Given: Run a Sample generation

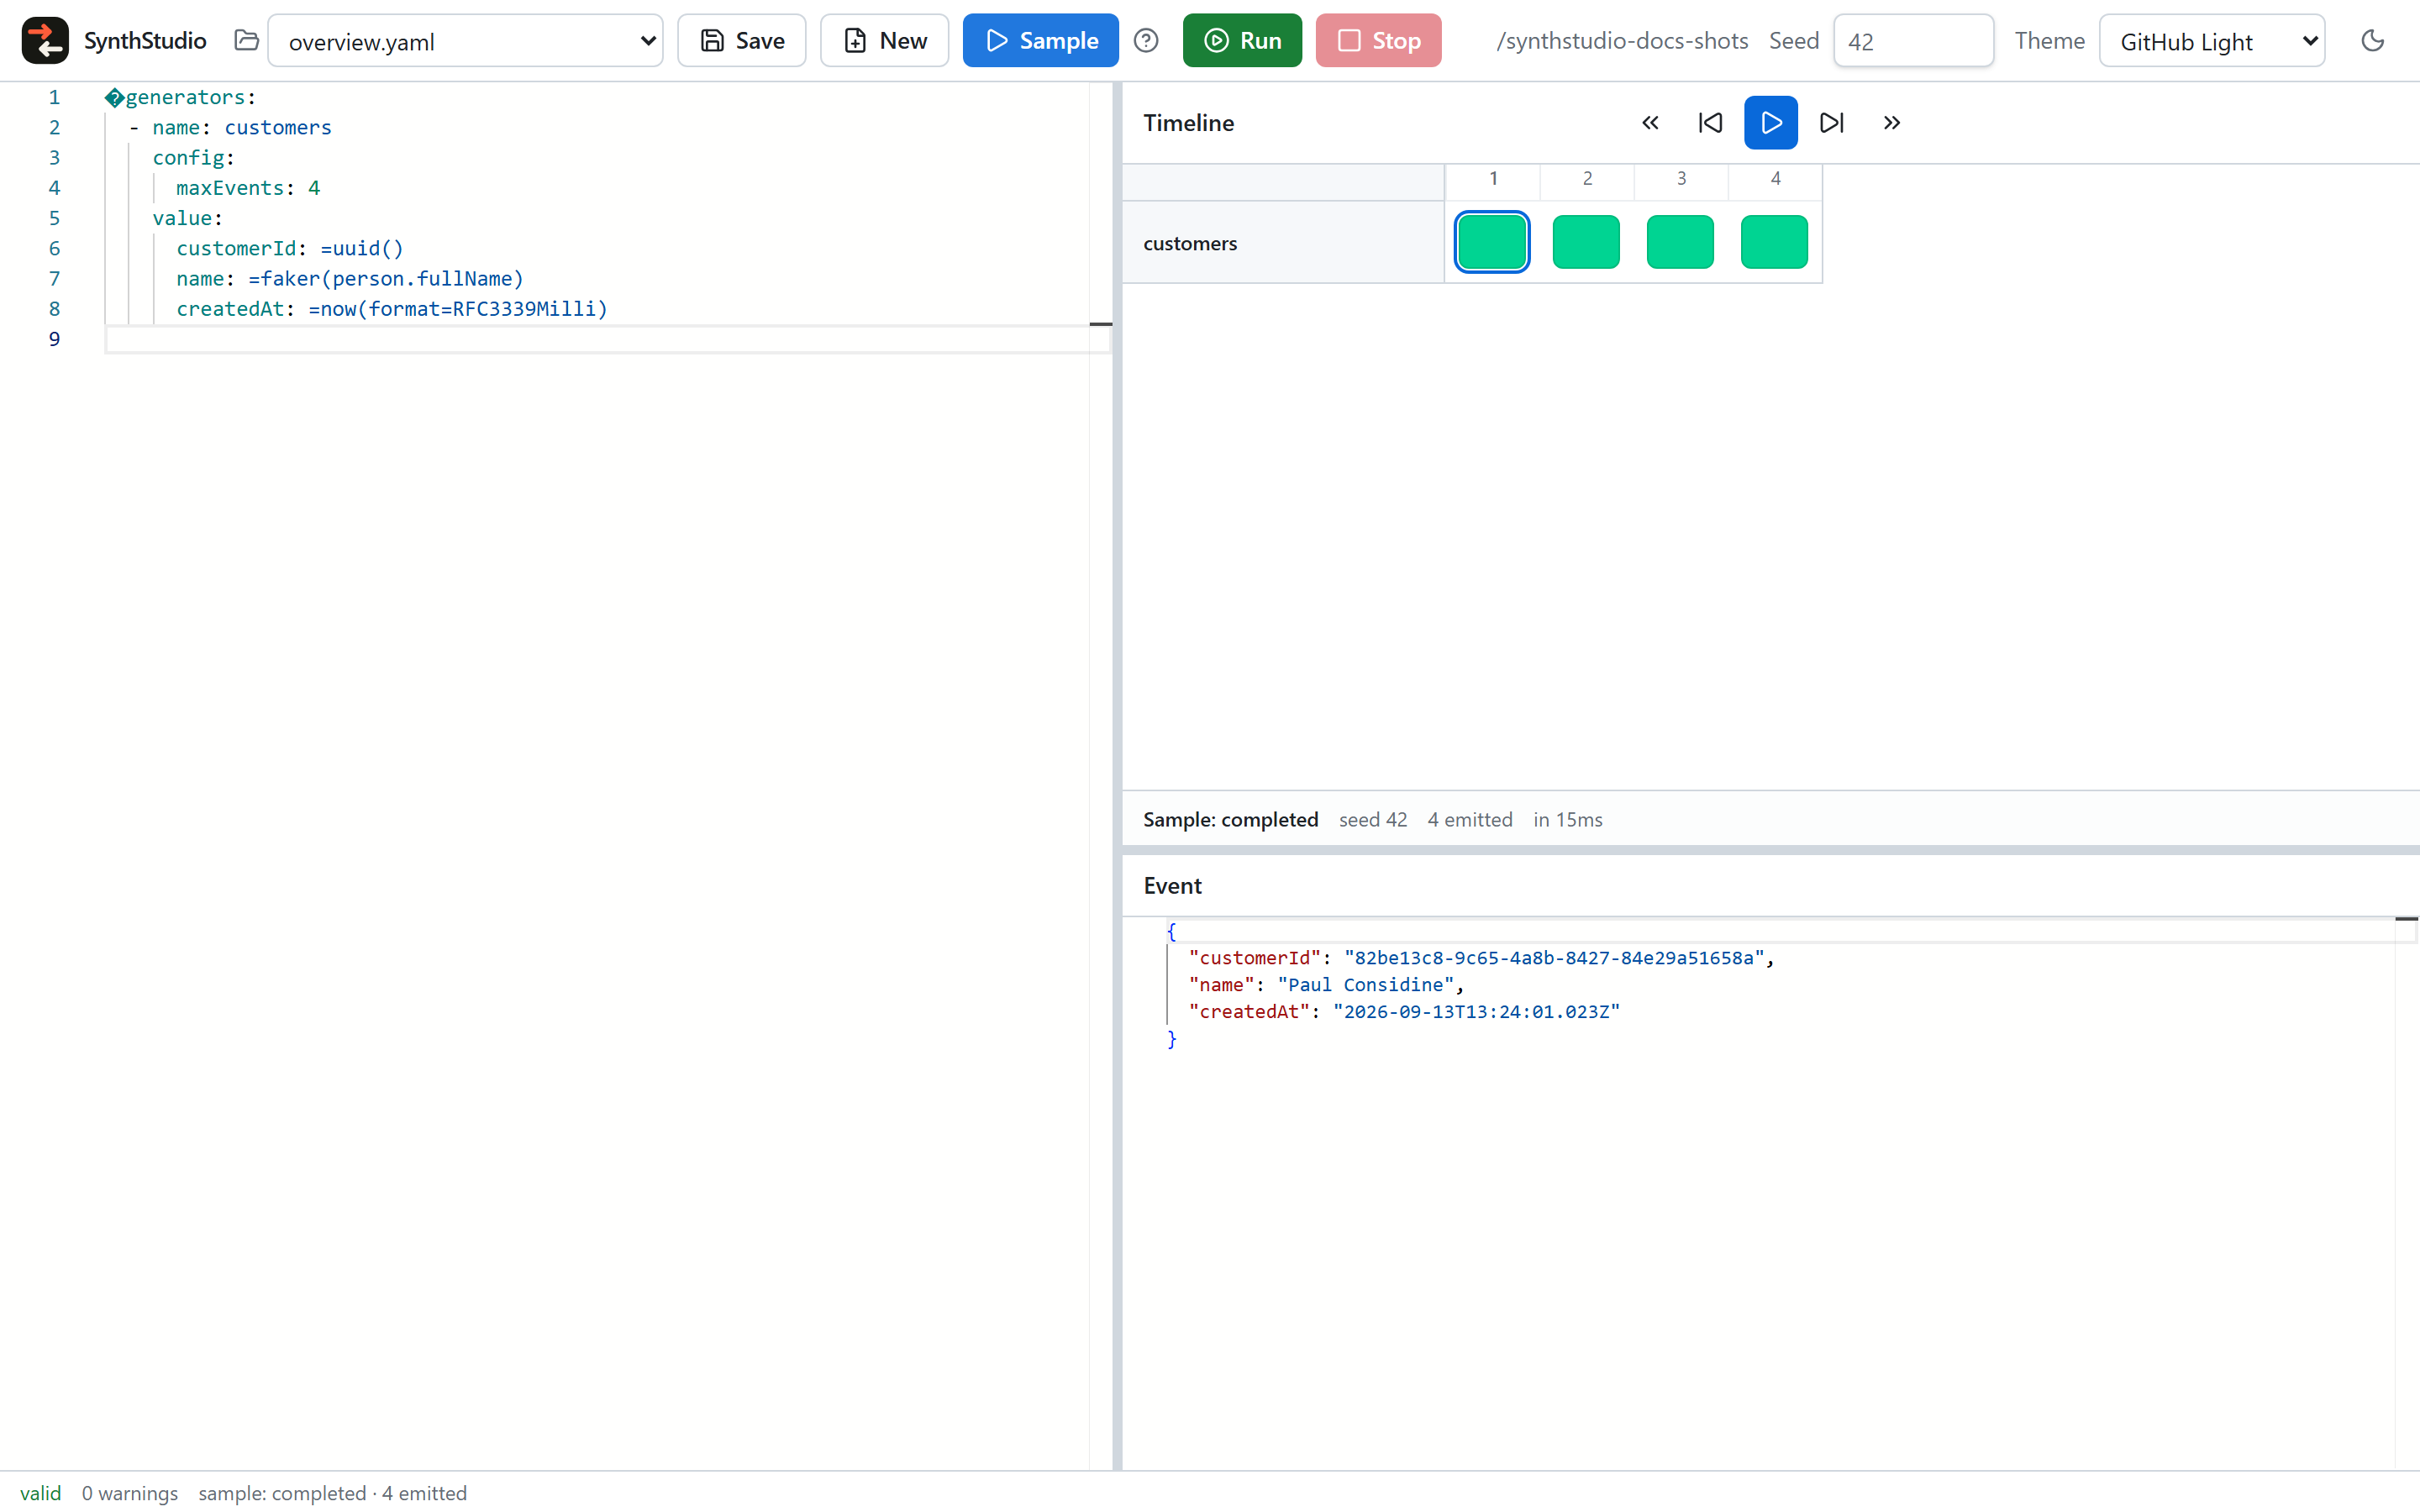Looking at the screenshot, I should pyautogui.click(x=1040, y=40).
